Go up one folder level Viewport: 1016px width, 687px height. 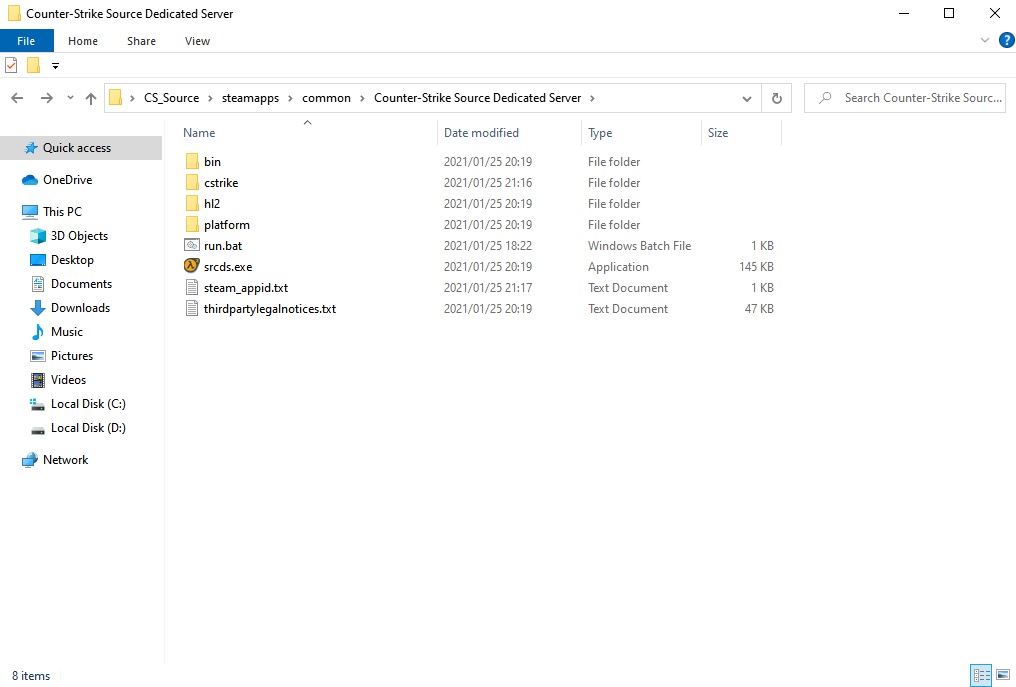click(x=91, y=98)
